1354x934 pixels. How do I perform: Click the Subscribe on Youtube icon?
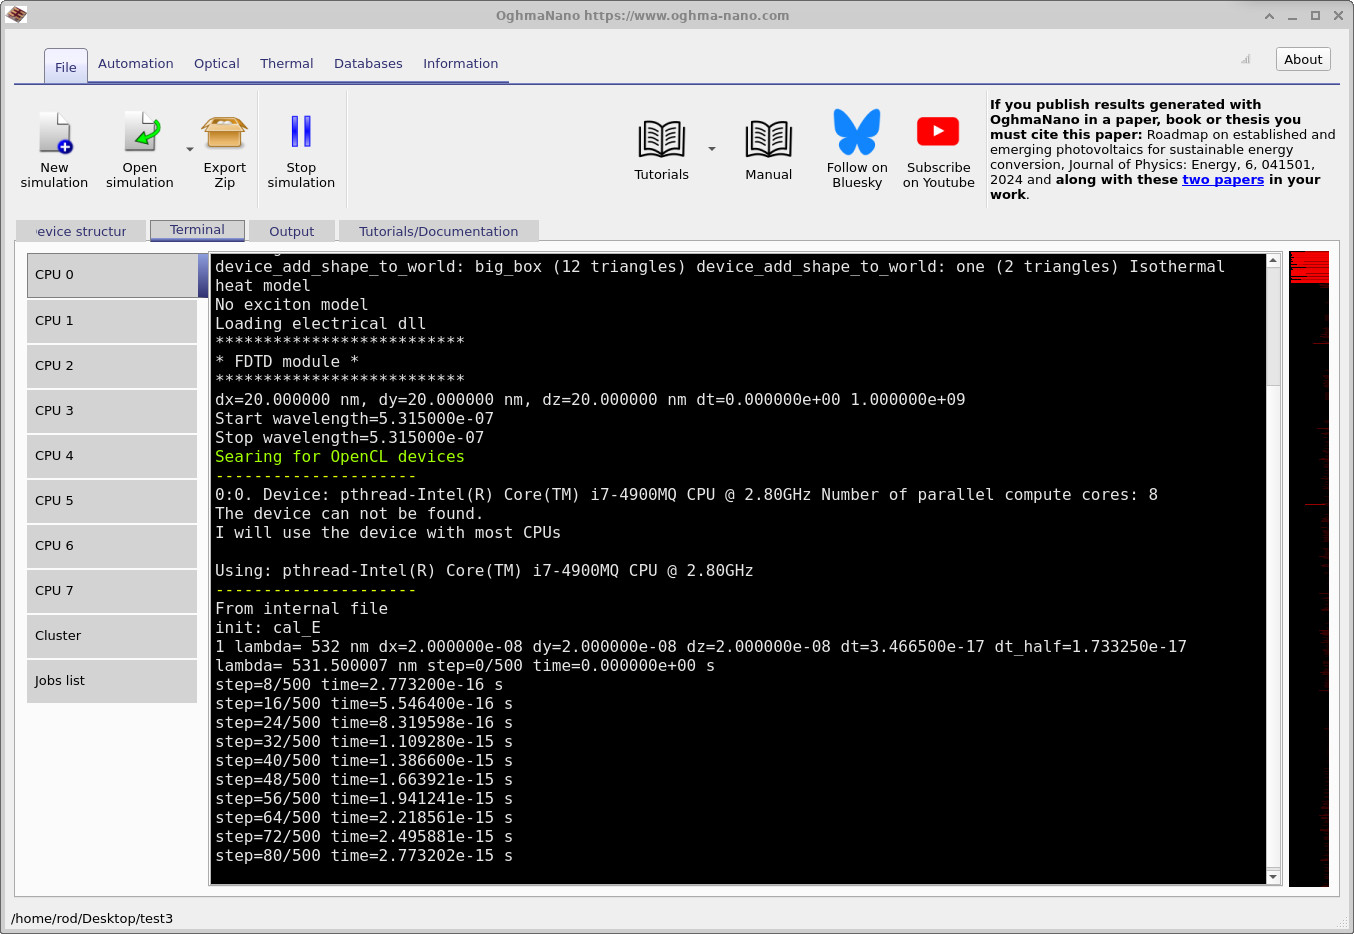pos(937,135)
